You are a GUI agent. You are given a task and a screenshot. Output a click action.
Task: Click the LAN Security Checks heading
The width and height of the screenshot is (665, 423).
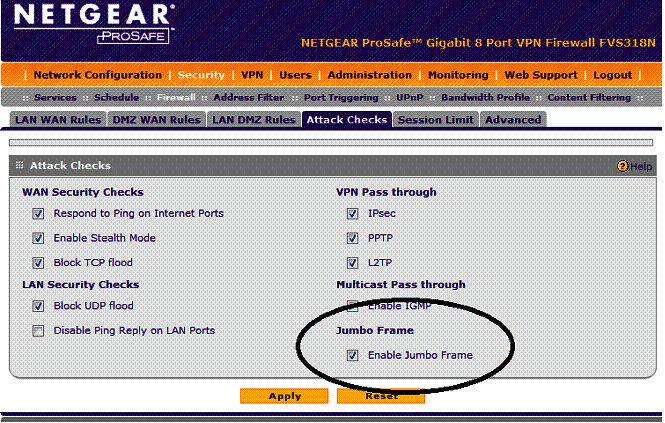(81, 285)
